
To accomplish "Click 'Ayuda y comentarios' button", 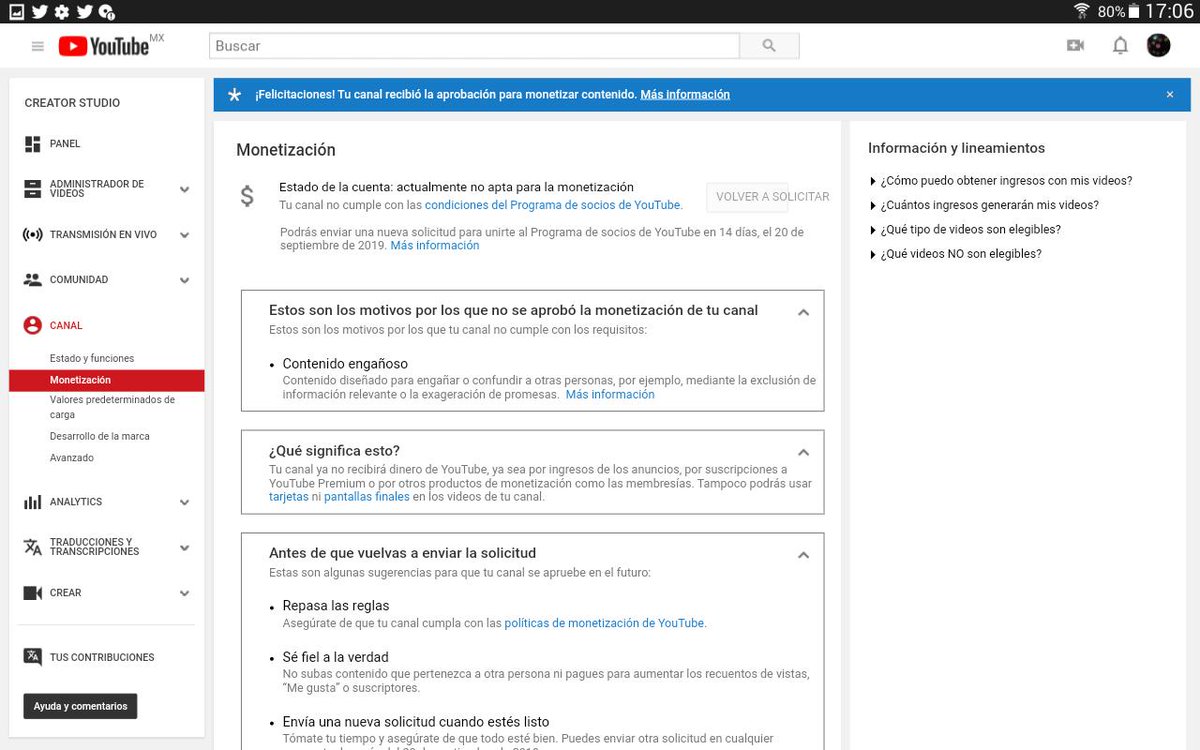I will 81,706.
